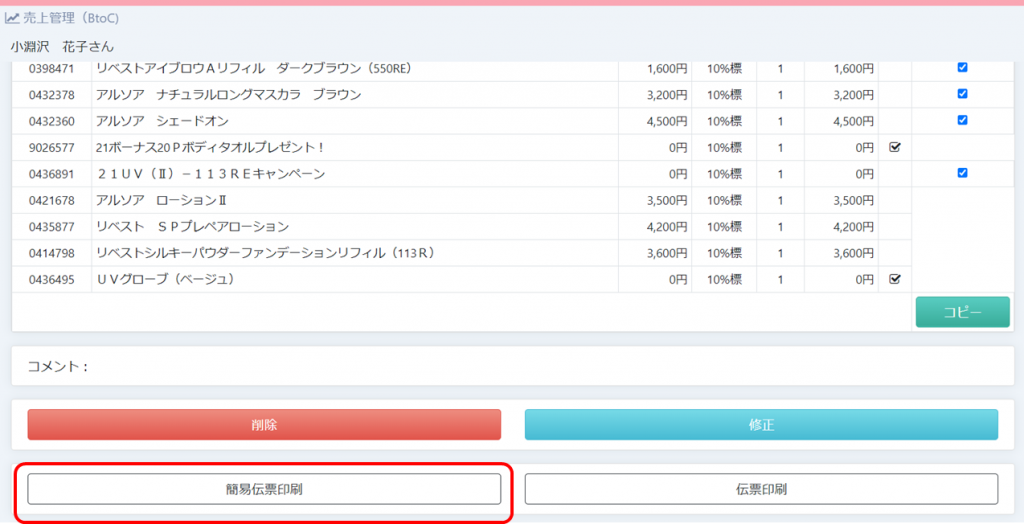Click the chart icon beside 売上管理 title

(x=12, y=18)
